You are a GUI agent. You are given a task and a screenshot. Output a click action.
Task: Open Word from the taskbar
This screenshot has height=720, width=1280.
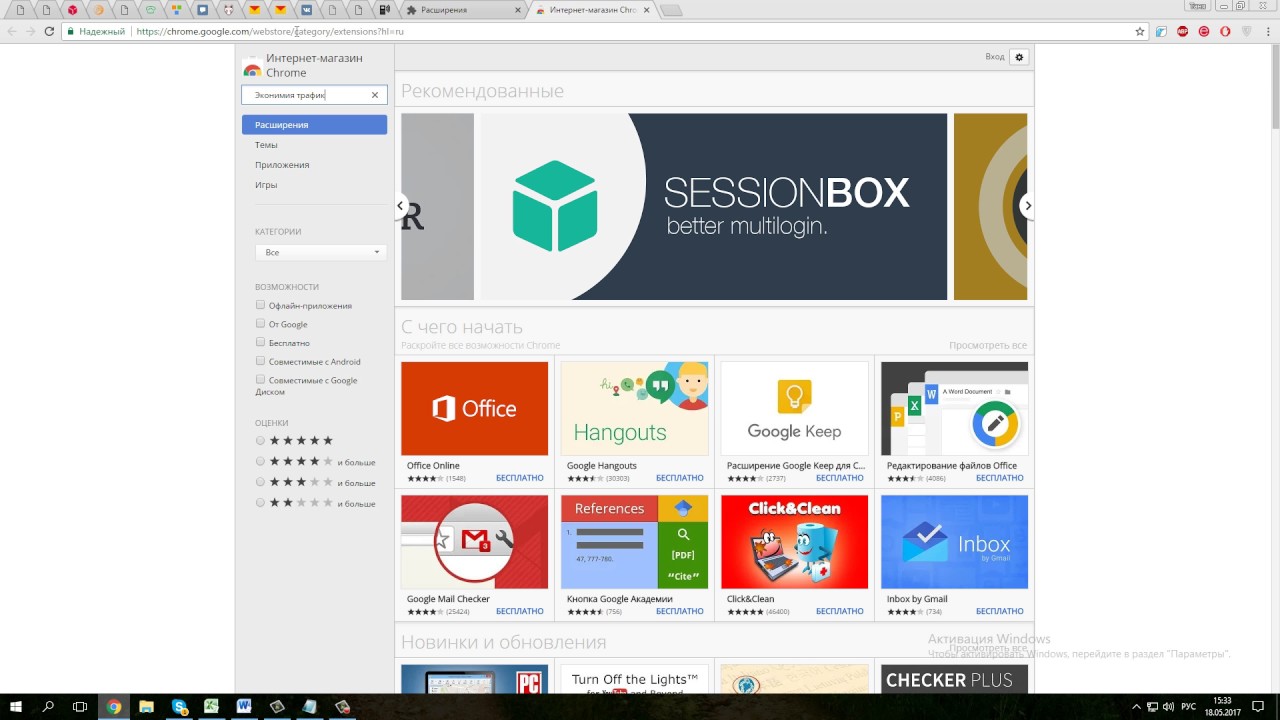tap(244, 707)
